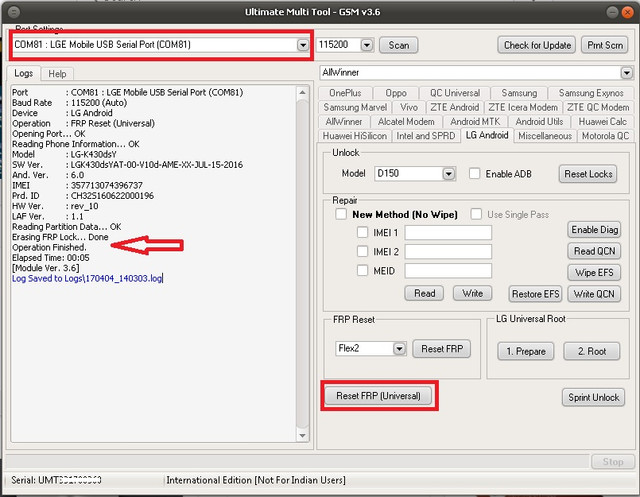640x497 pixels.
Task: Minimize the Ultimate Multi Tool window
Action: [x=612, y=12]
